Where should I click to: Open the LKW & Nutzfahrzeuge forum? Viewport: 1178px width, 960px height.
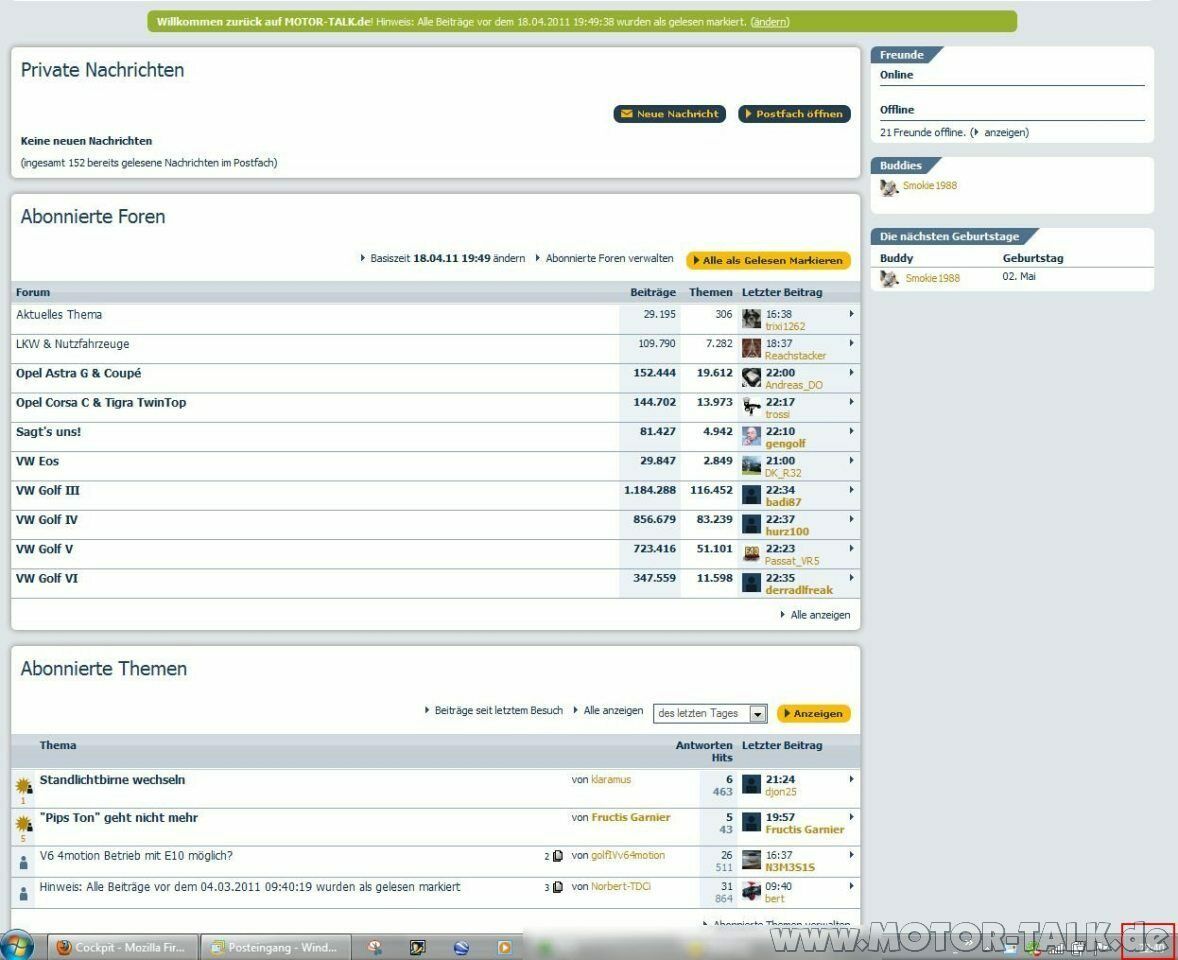(x=72, y=344)
